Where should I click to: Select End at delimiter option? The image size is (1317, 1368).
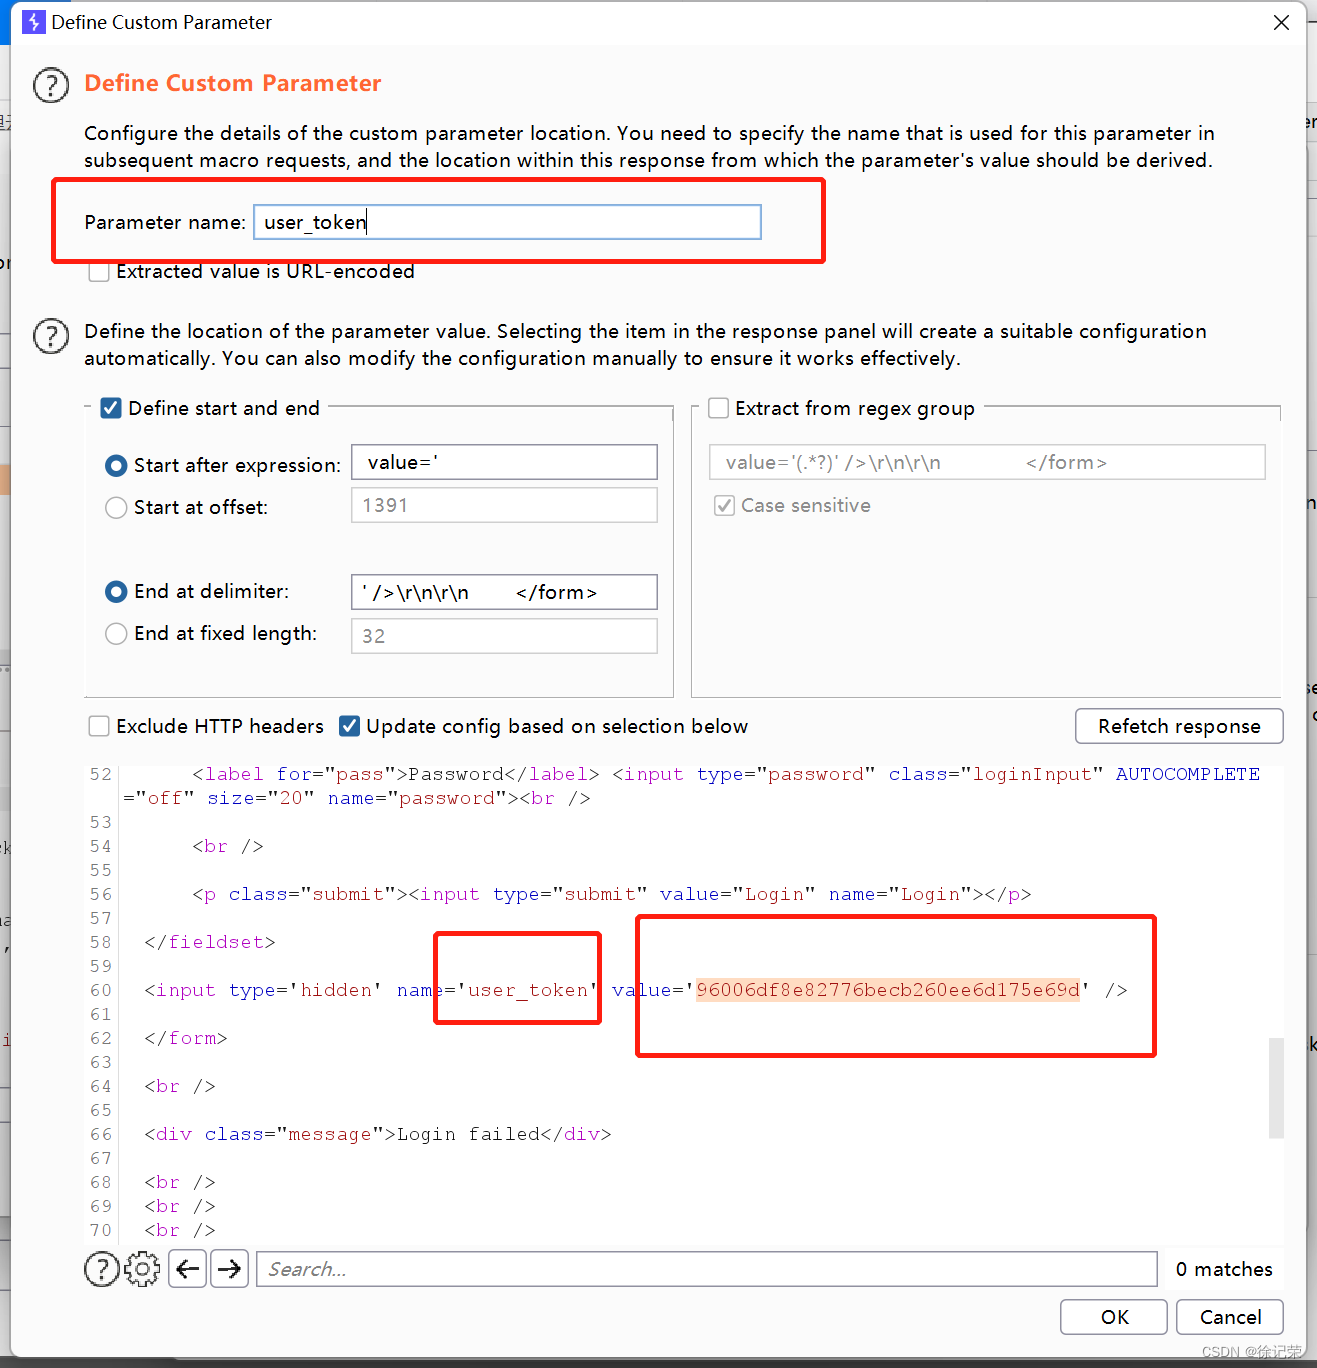click(x=116, y=592)
